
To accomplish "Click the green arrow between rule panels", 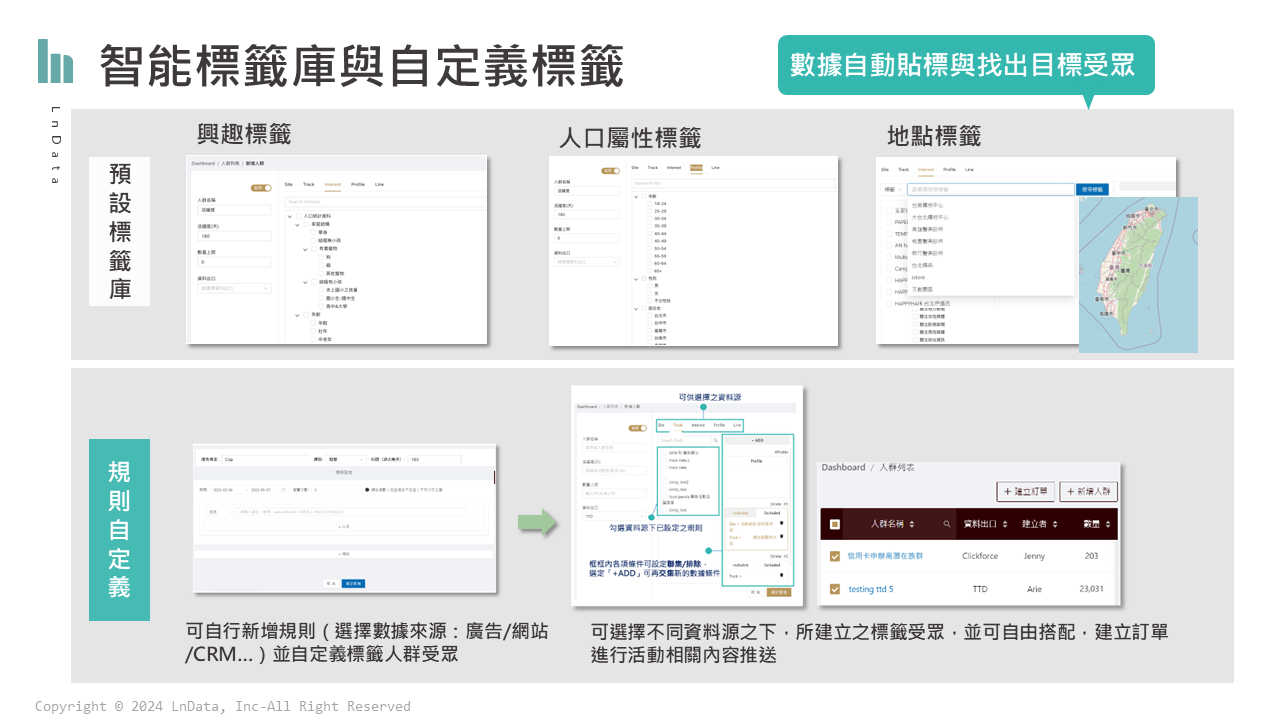I will pyautogui.click(x=537, y=521).
